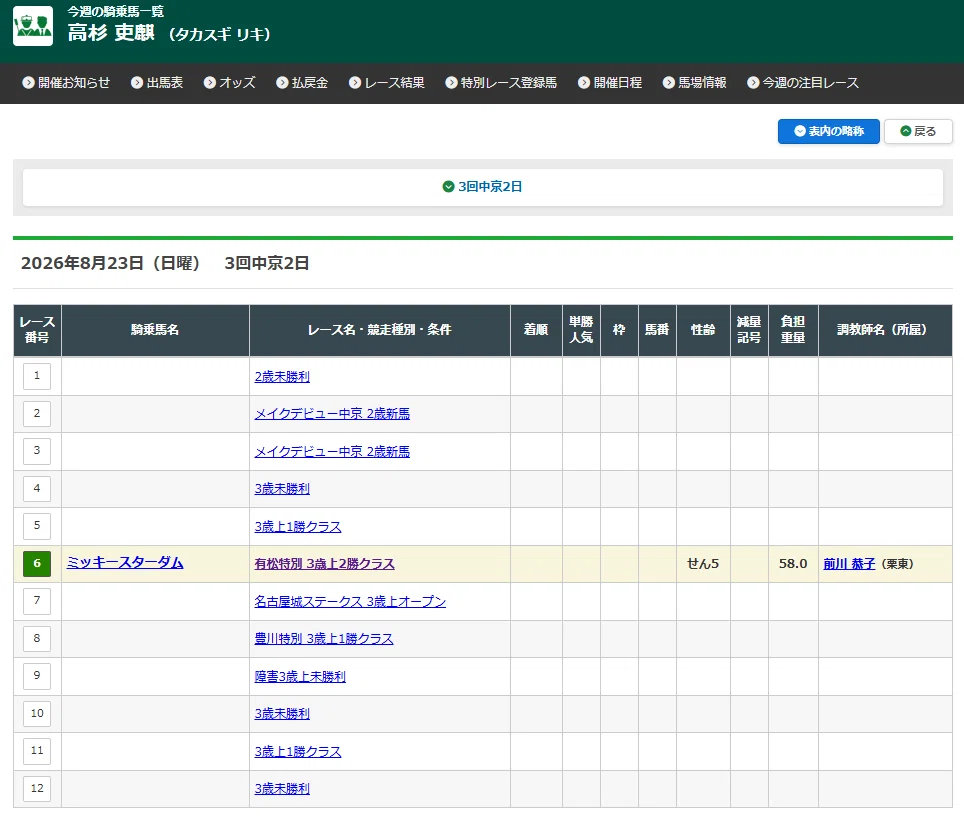Click the green race number 6 badge
Viewport: 964px width, 817px height.
click(37, 564)
